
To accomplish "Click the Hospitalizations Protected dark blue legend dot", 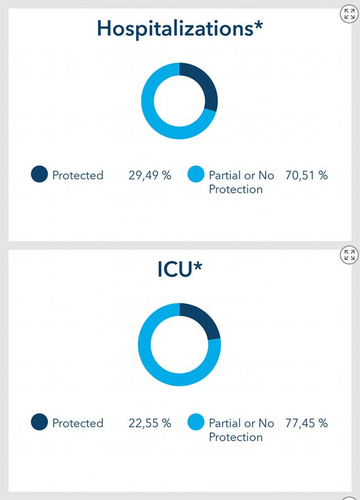I will point(39,174).
